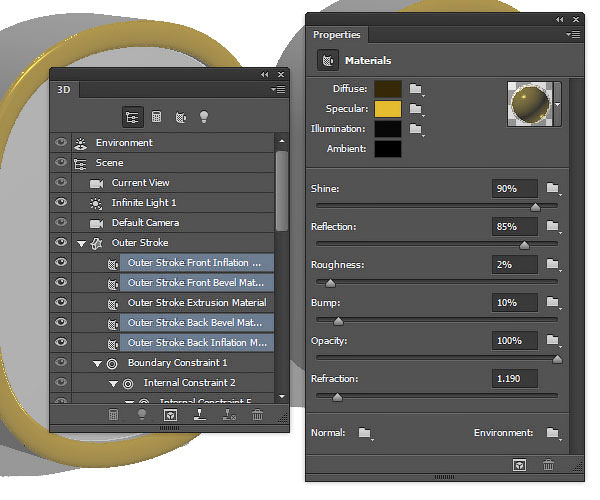Click add new light bulb in 3D panel footer
Viewport: 600px width, 500px height.
142,415
